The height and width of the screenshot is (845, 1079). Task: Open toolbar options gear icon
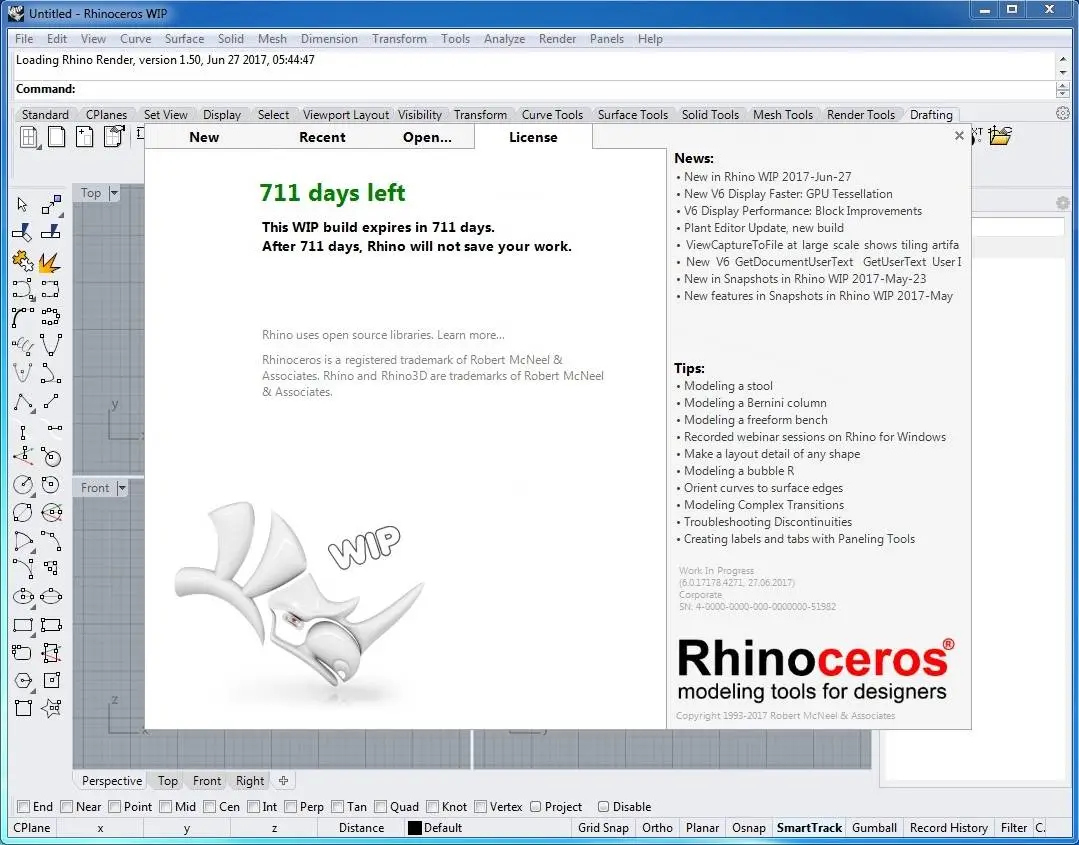pyautogui.click(x=1062, y=114)
